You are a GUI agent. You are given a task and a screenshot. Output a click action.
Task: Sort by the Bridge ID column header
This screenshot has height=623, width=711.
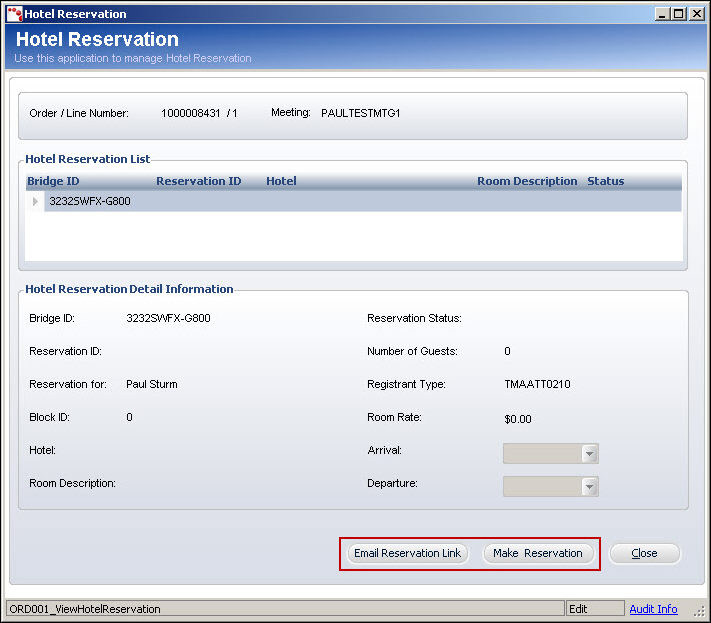[x=53, y=181]
